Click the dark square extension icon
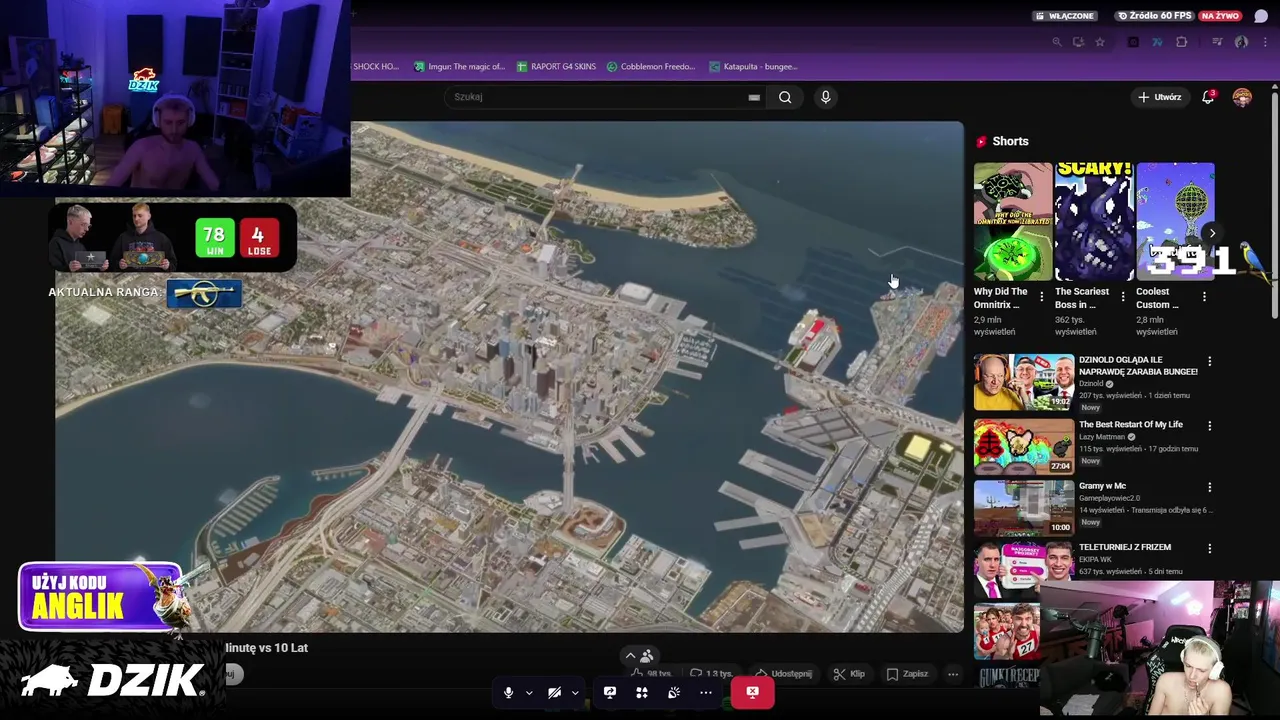Image resolution: width=1280 pixels, height=720 pixels. tap(1133, 42)
